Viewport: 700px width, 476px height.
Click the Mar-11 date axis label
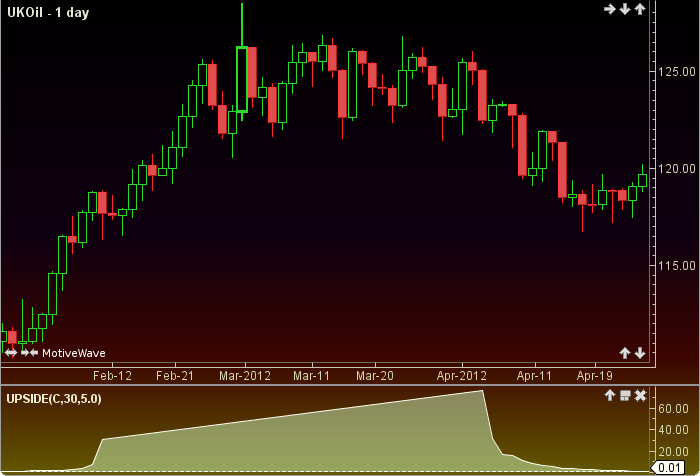point(311,376)
